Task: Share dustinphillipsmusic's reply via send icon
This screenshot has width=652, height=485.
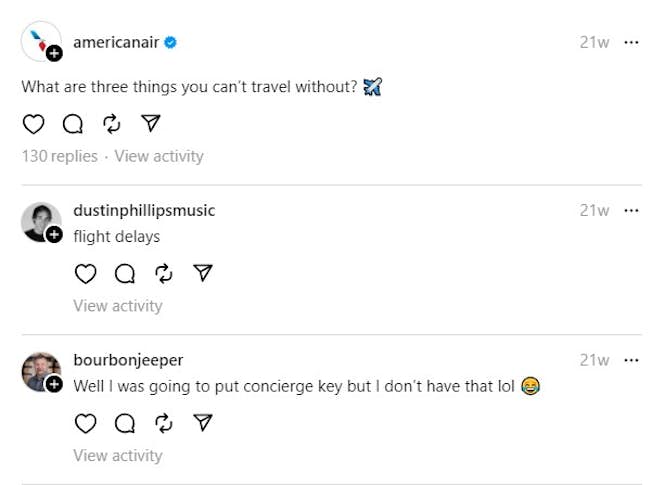Action: click(x=203, y=273)
